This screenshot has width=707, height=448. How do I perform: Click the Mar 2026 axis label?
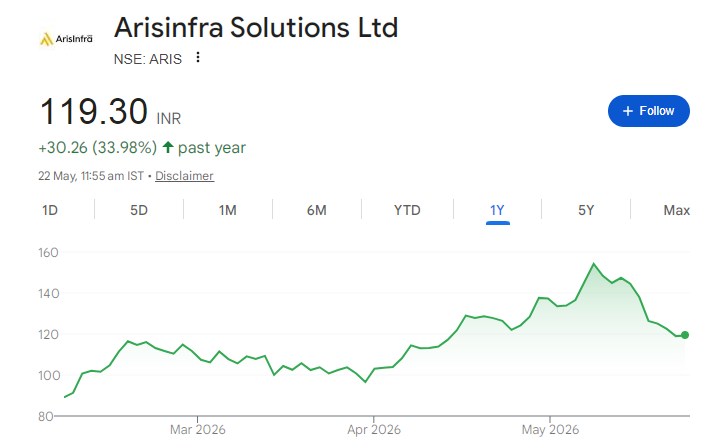click(x=197, y=430)
